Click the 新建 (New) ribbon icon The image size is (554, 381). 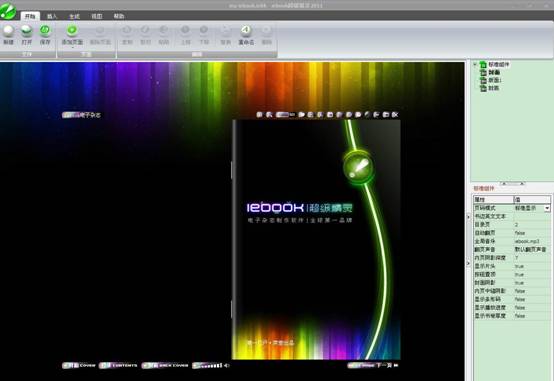tap(8, 31)
